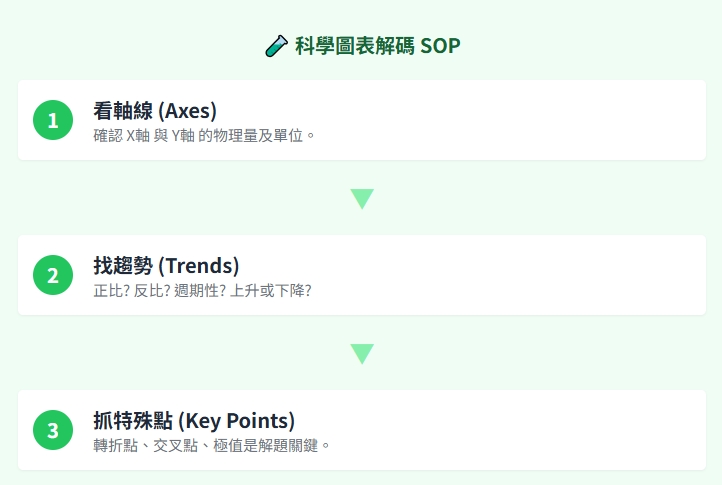
Task: Click the green number 3 circle
Action: [53, 431]
